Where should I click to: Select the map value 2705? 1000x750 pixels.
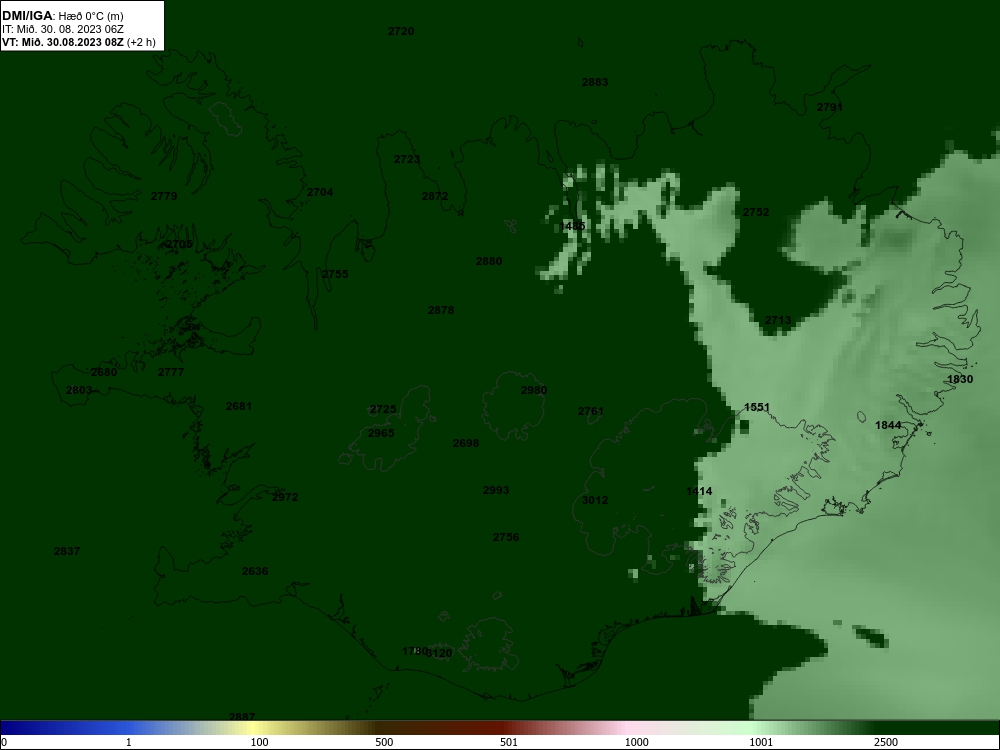click(x=179, y=244)
